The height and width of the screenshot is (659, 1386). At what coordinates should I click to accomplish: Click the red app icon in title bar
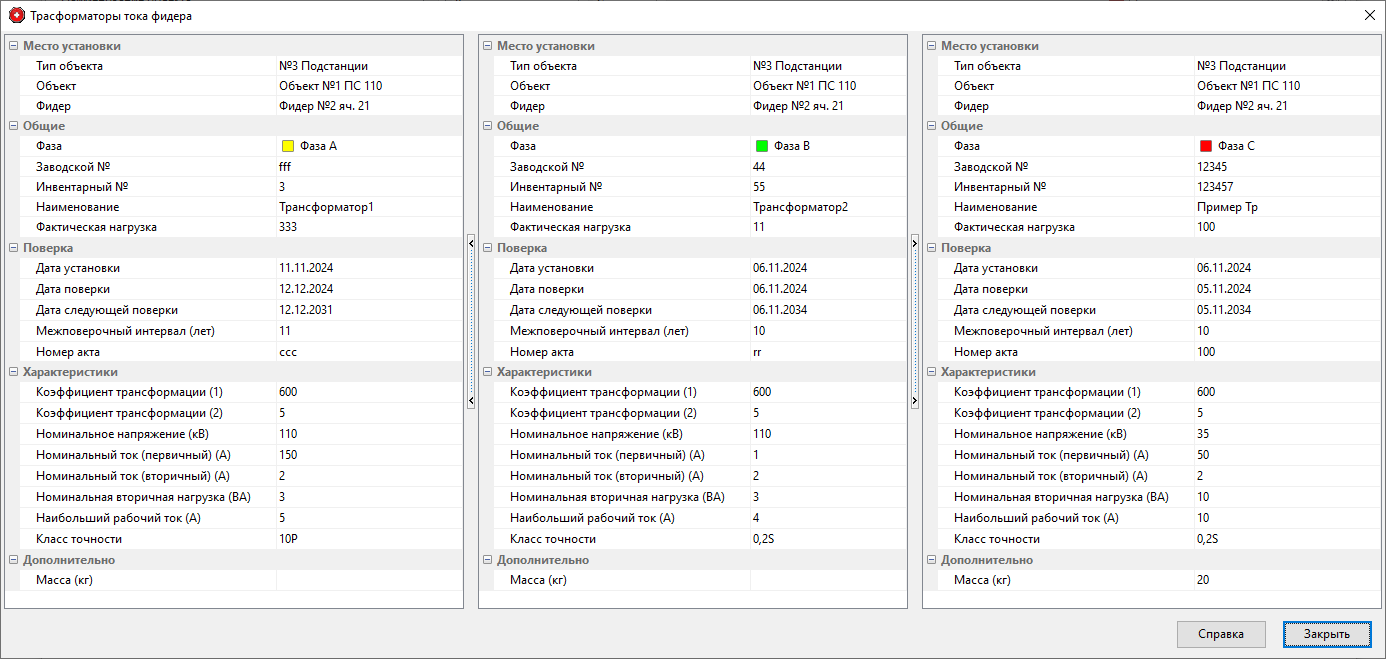[x=16, y=16]
